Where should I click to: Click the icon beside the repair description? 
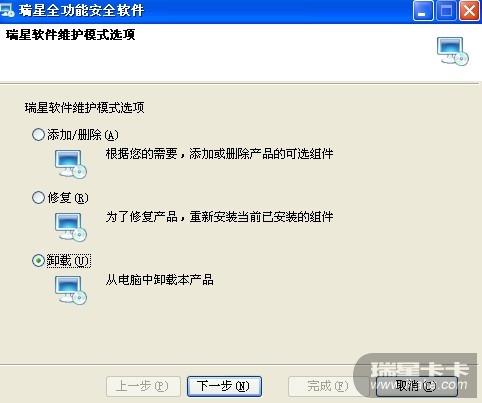point(71,227)
